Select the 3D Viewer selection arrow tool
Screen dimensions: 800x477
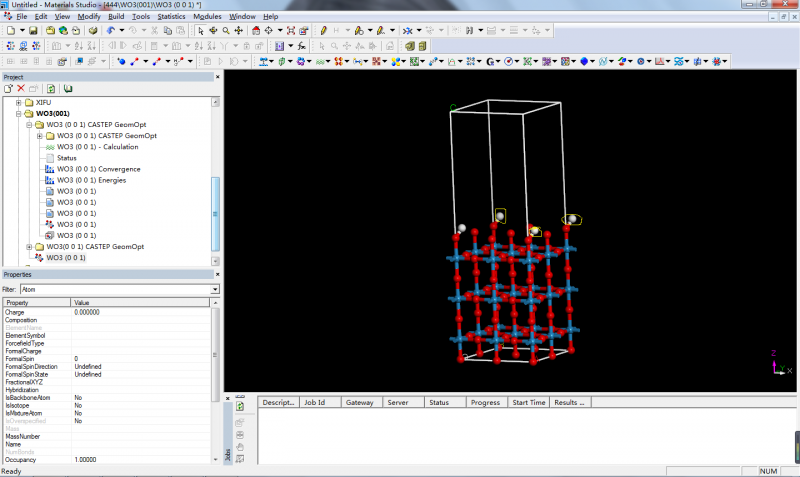200,31
